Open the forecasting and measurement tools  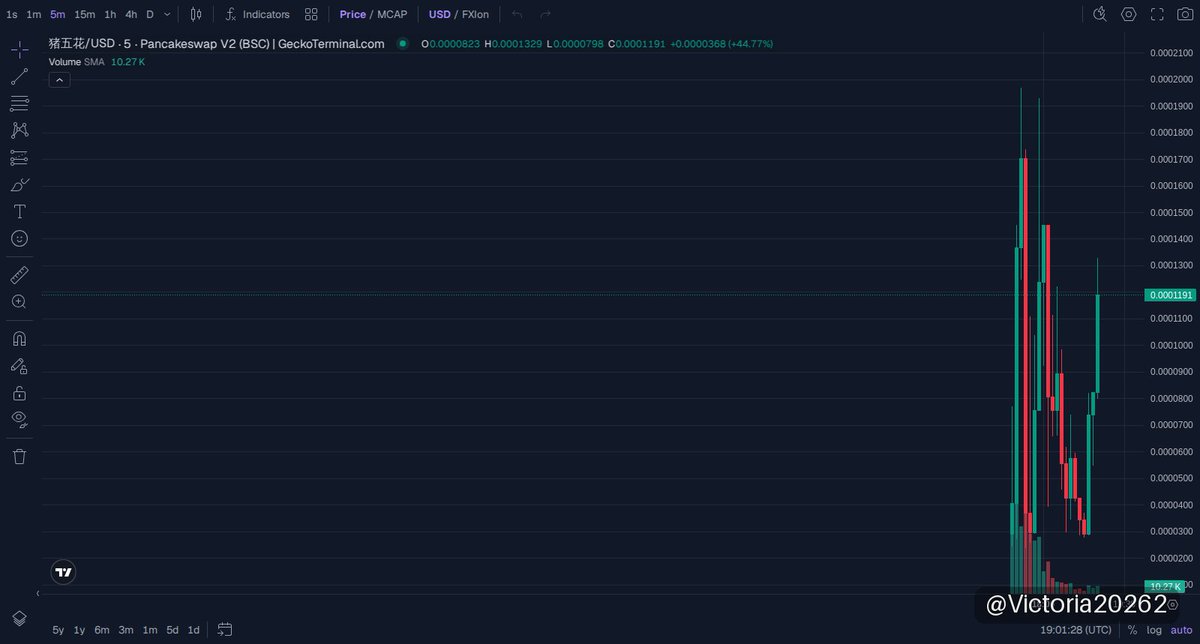click(x=19, y=157)
